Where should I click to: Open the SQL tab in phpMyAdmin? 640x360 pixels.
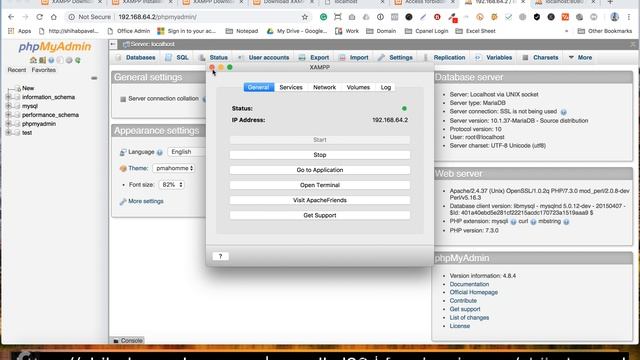coord(177,58)
